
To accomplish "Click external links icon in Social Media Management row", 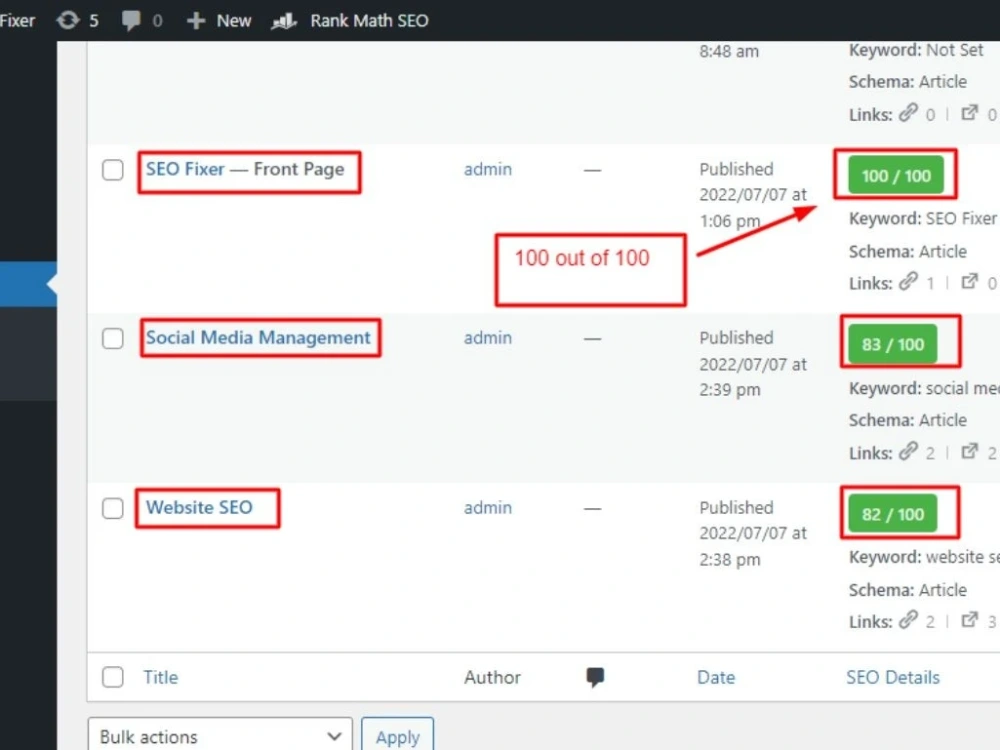I will click(969, 451).
